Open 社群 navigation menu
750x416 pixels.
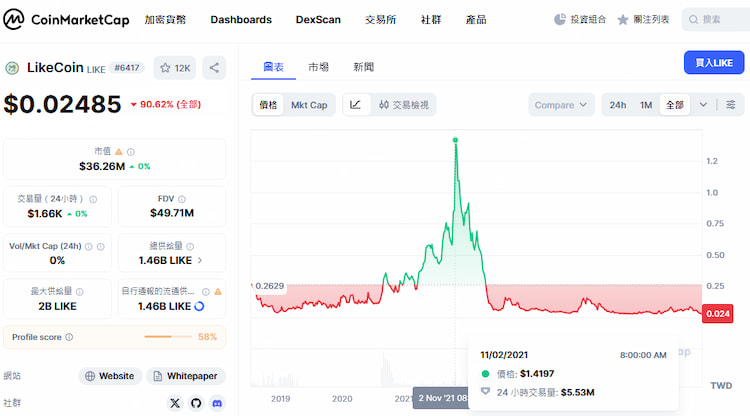coord(430,20)
